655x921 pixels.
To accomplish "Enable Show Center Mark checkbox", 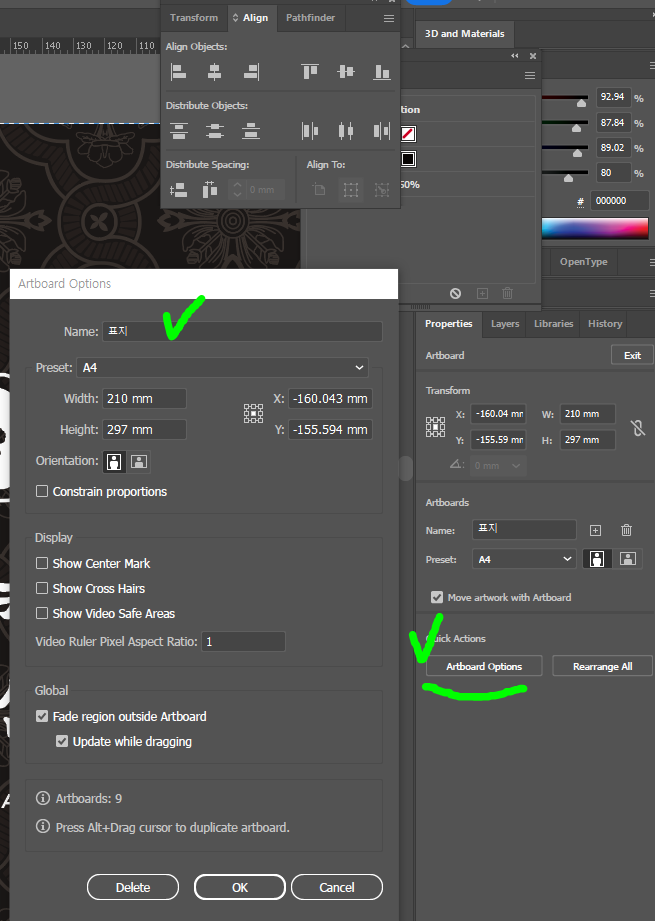I will pos(42,563).
